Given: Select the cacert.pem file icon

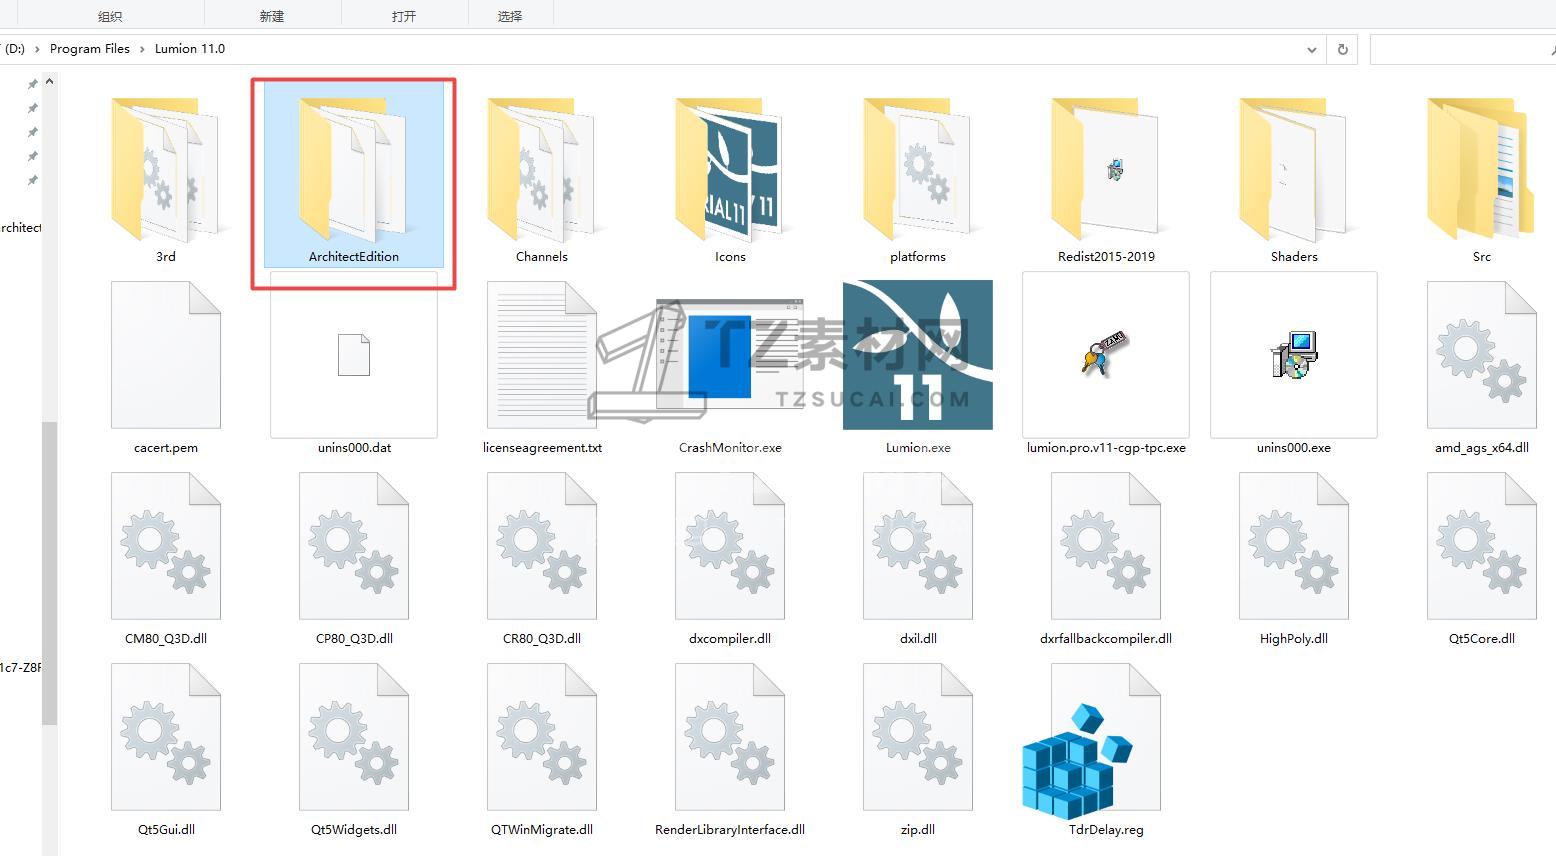Looking at the screenshot, I should point(166,355).
